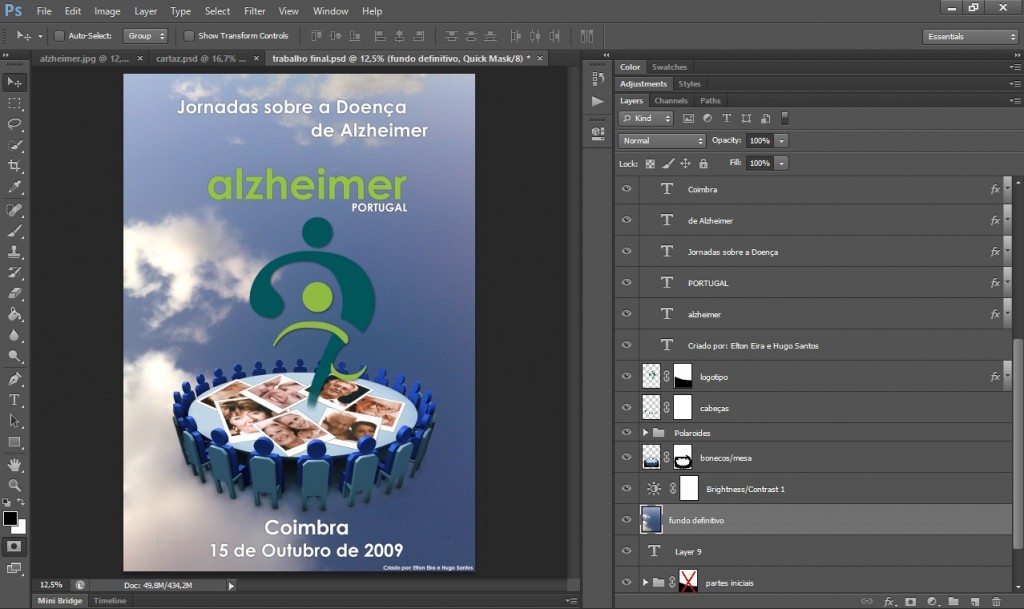Viewport: 1024px width, 609px height.
Task: Switch to the cartaz.psd document tab
Action: 200,58
